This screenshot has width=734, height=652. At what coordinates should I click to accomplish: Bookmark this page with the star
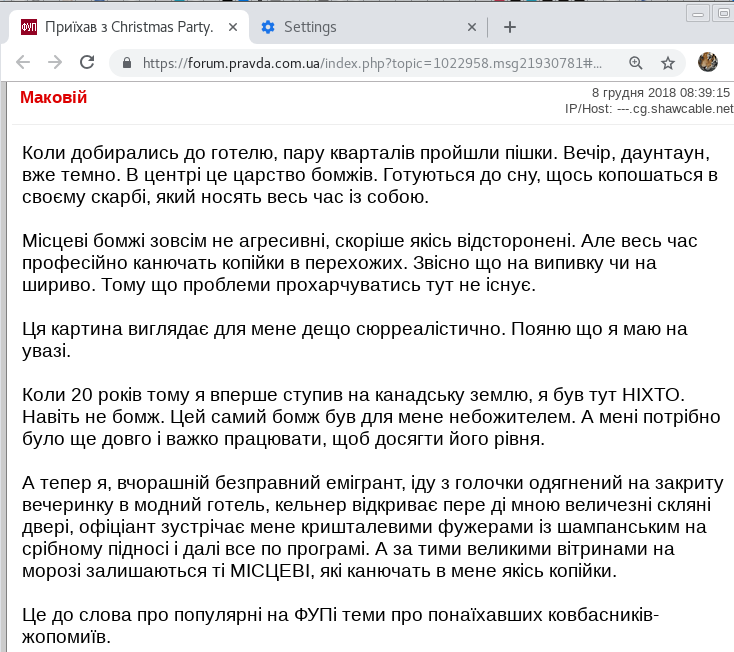pyautogui.click(x=668, y=63)
